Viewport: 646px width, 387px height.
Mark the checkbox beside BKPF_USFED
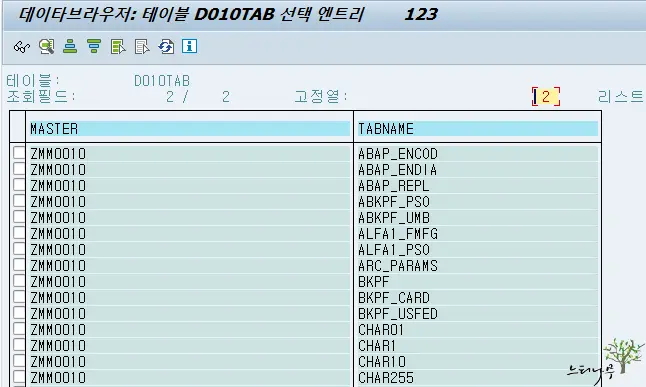click(19, 313)
